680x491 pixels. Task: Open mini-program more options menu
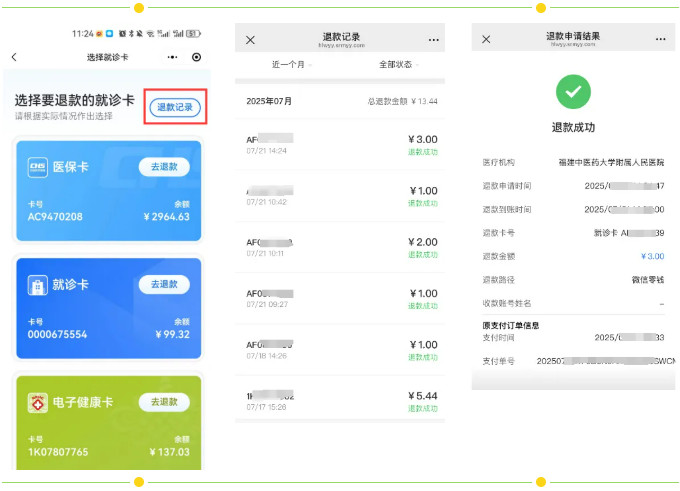click(x=172, y=57)
